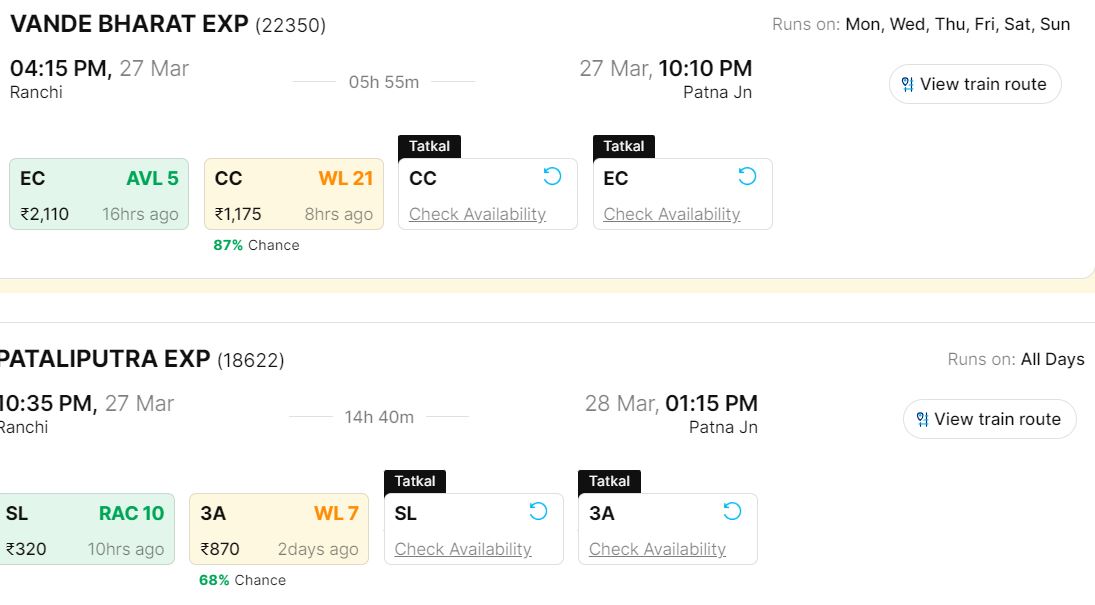The width and height of the screenshot is (1095, 605).
Task: Click route icon for Vande Bharat Exp
Action: tap(907, 85)
